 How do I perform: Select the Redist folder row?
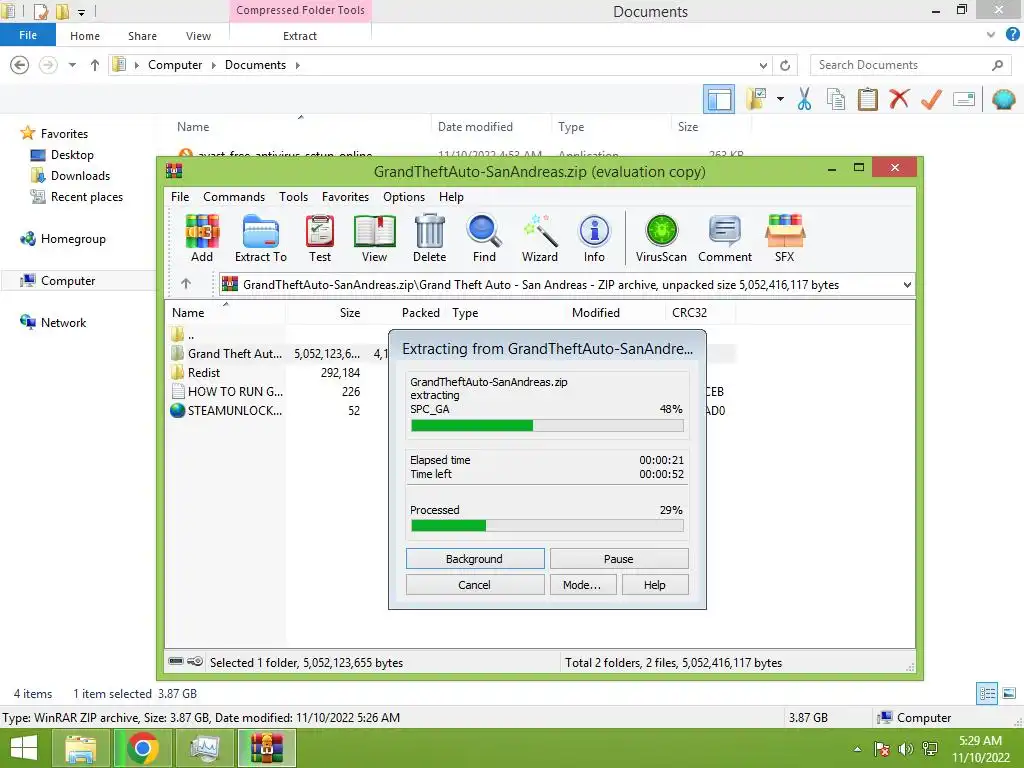pyautogui.click(x=268, y=372)
